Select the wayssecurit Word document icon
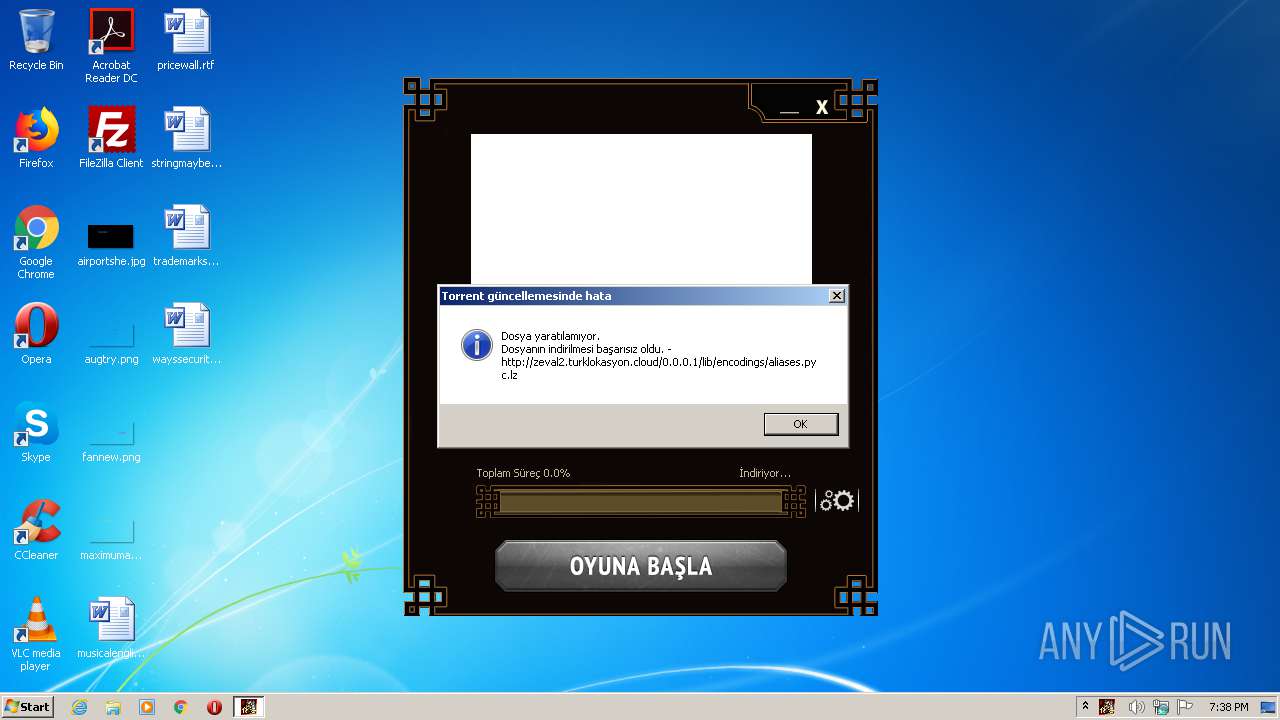 pyautogui.click(x=186, y=334)
